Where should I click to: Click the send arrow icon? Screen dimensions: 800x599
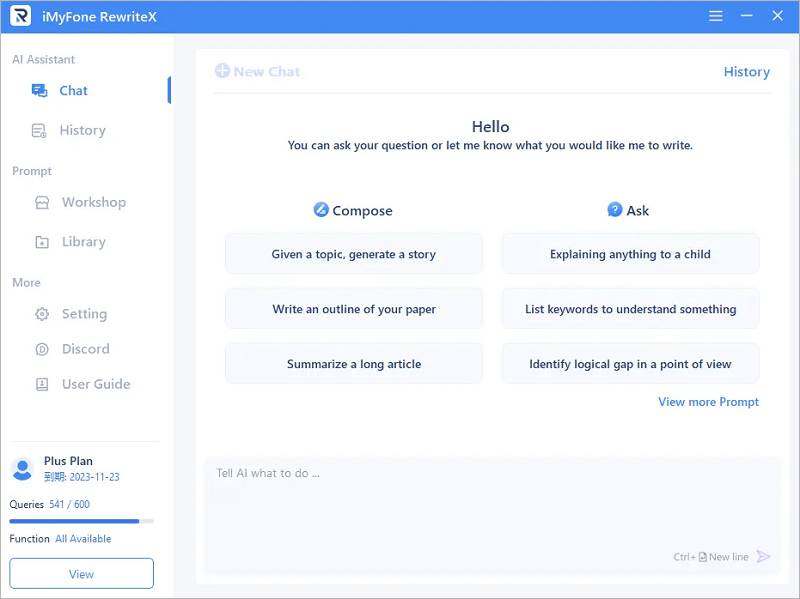(763, 556)
